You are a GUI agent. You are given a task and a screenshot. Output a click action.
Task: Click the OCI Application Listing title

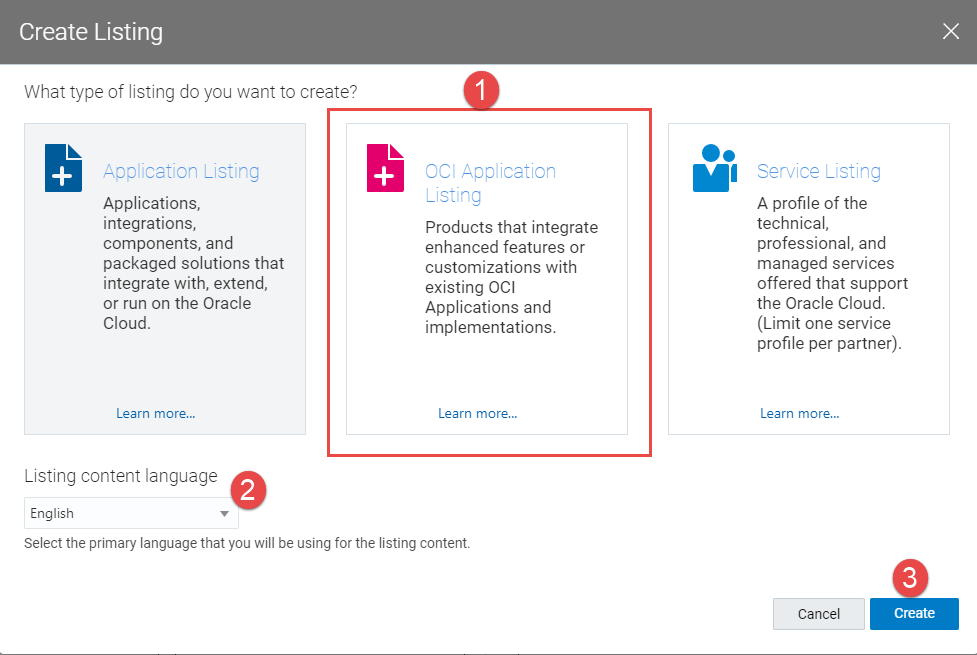[490, 183]
